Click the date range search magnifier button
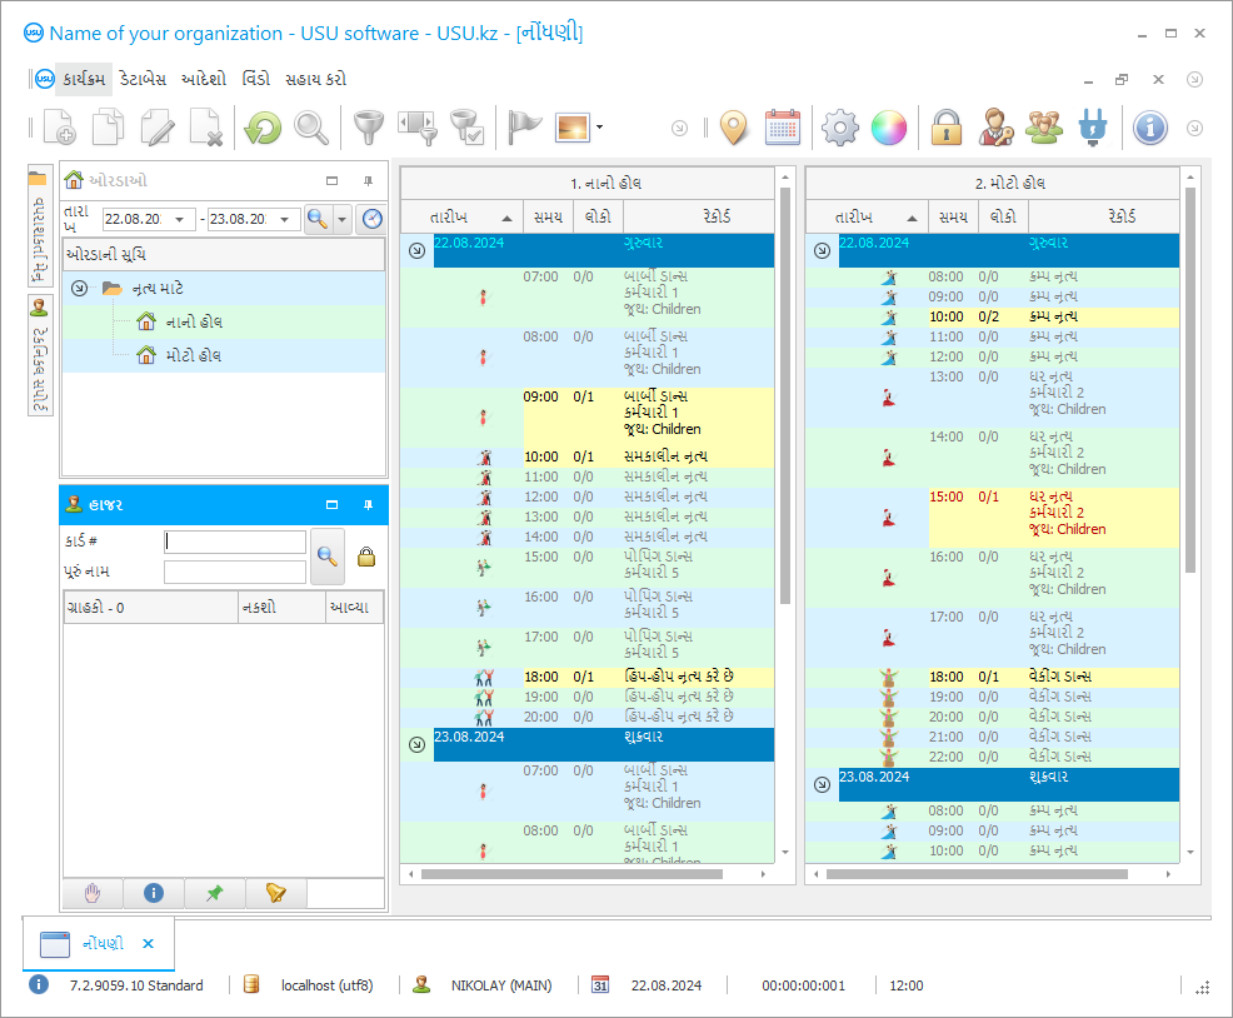The width and height of the screenshot is (1233, 1018). click(x=318, y=219)
